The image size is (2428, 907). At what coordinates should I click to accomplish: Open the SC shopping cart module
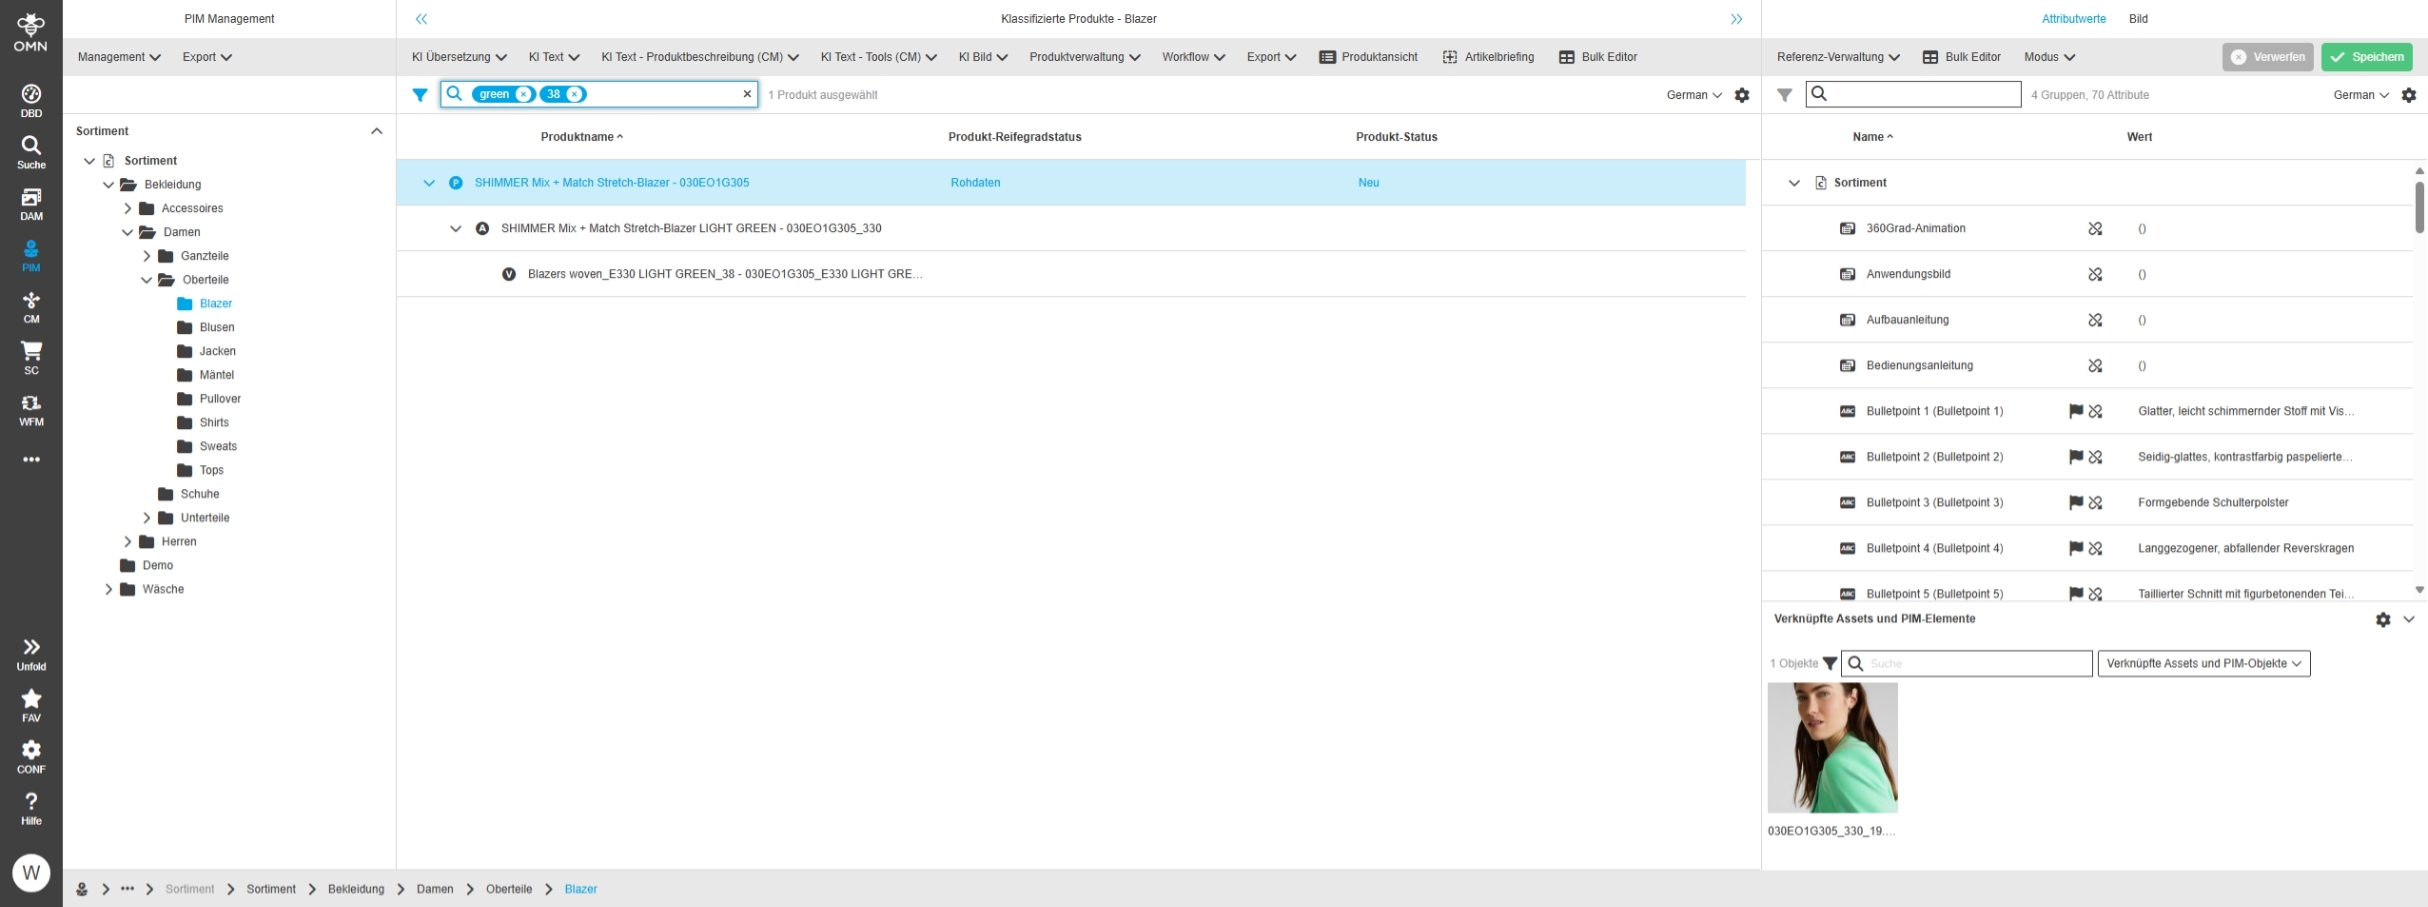pyautogui.click(x=31, y=357)
